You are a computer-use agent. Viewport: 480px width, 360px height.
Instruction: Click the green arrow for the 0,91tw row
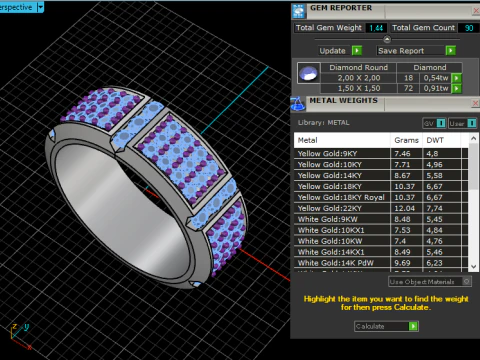[456, 88]
